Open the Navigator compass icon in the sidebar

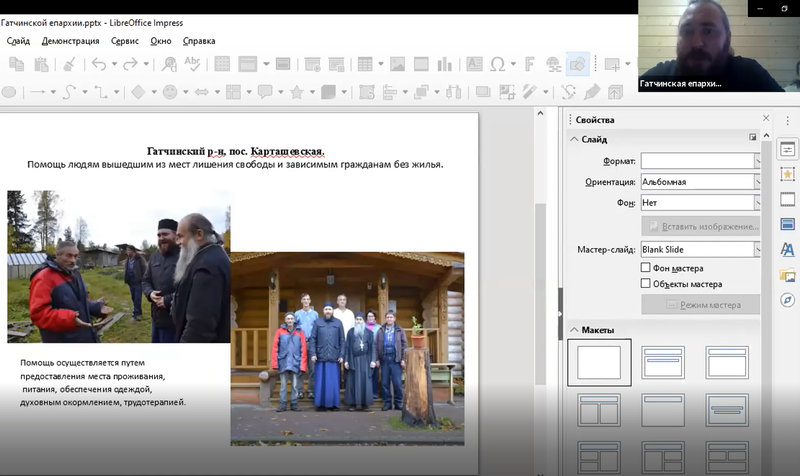(787, 300)
